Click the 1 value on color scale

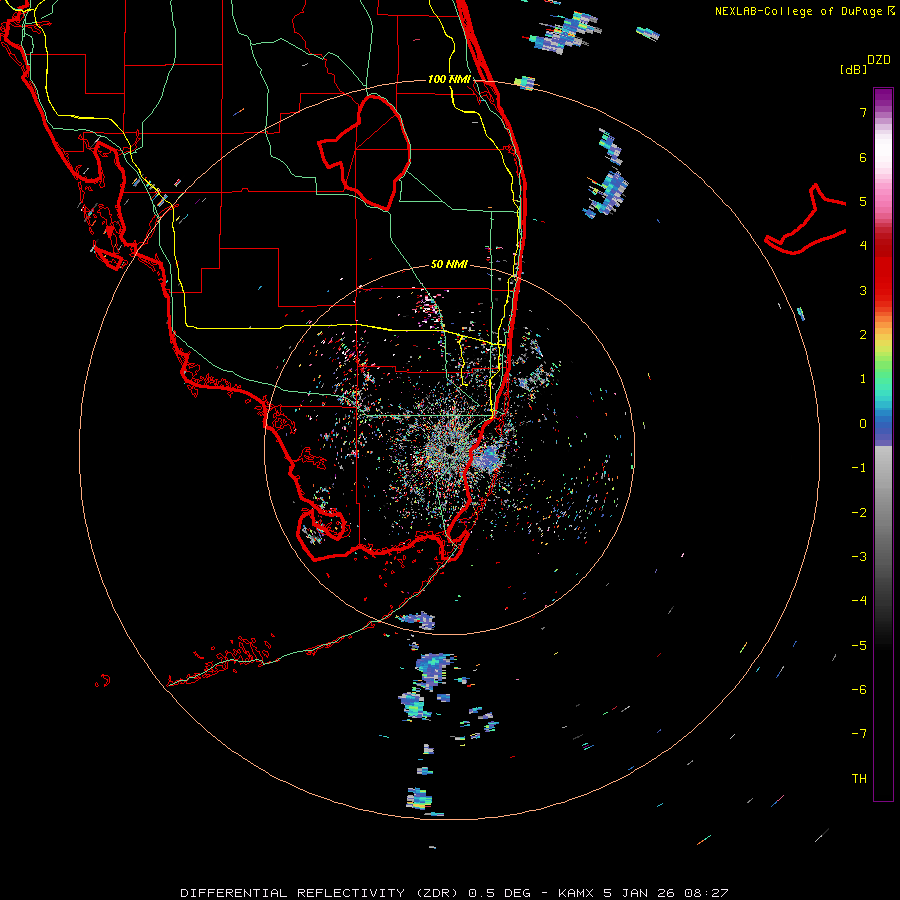862,379
